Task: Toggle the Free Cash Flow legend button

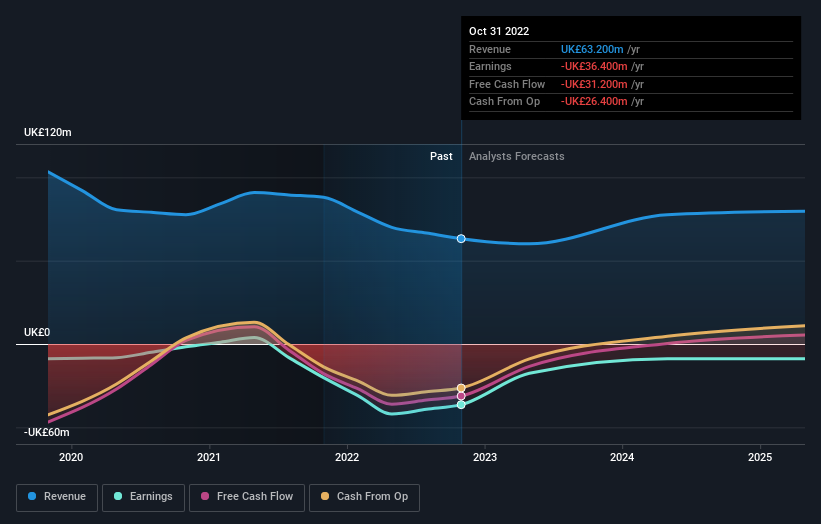Action: click(x=247, y=497)
